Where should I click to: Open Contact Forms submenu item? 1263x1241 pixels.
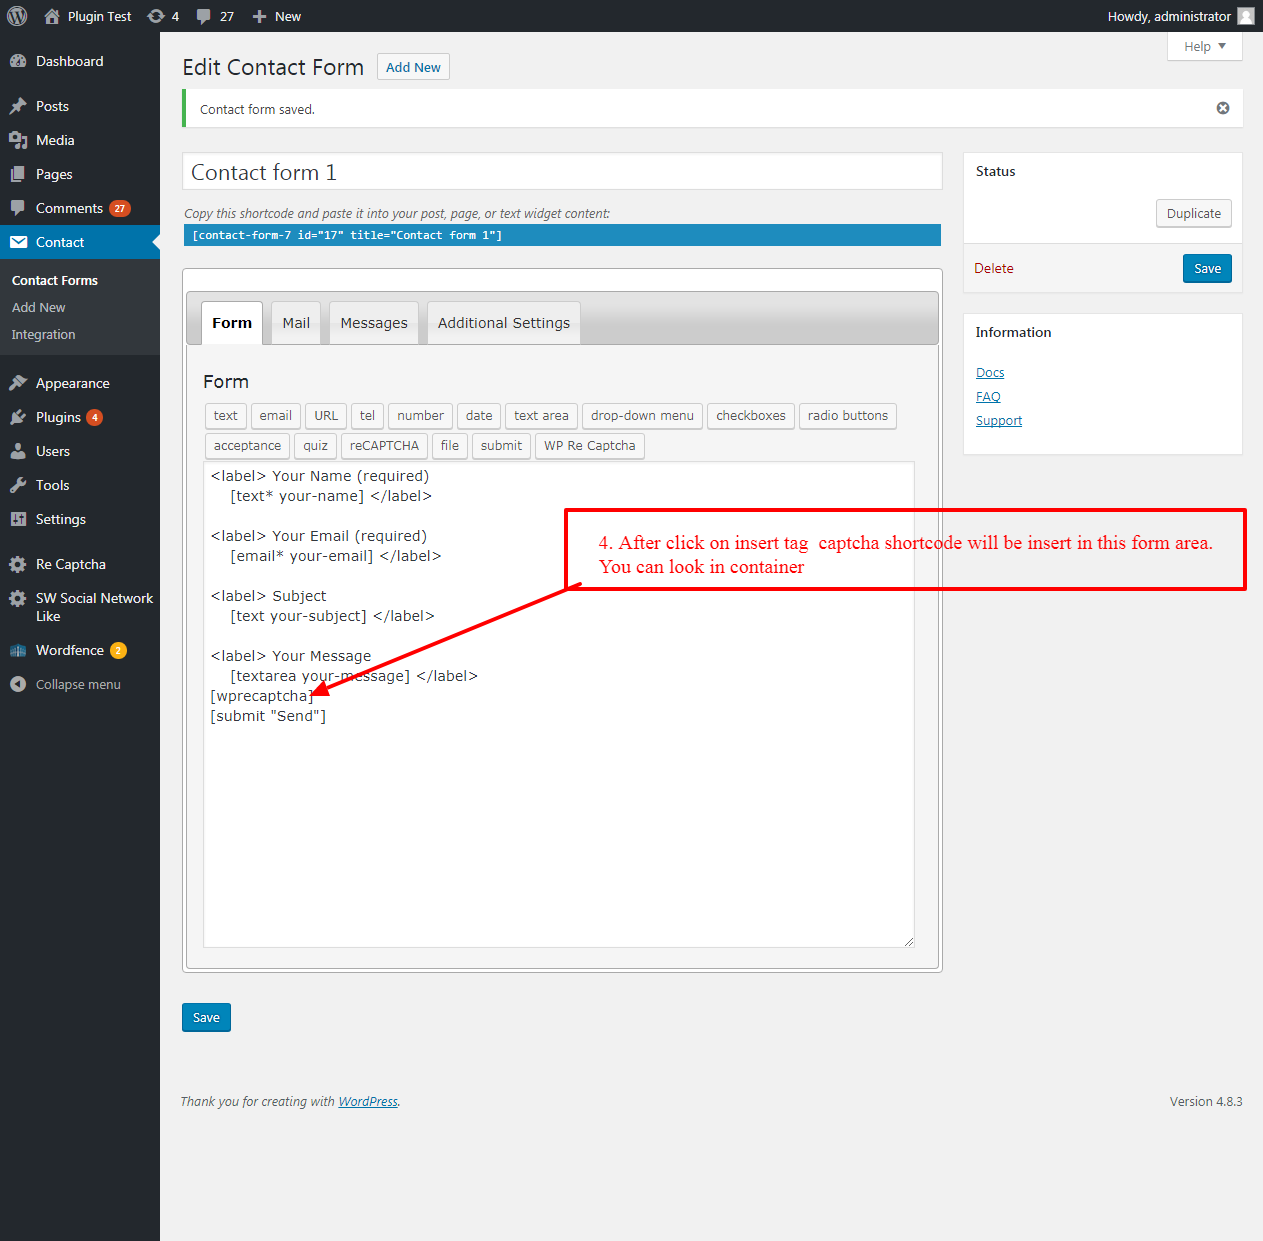[55, 281]
